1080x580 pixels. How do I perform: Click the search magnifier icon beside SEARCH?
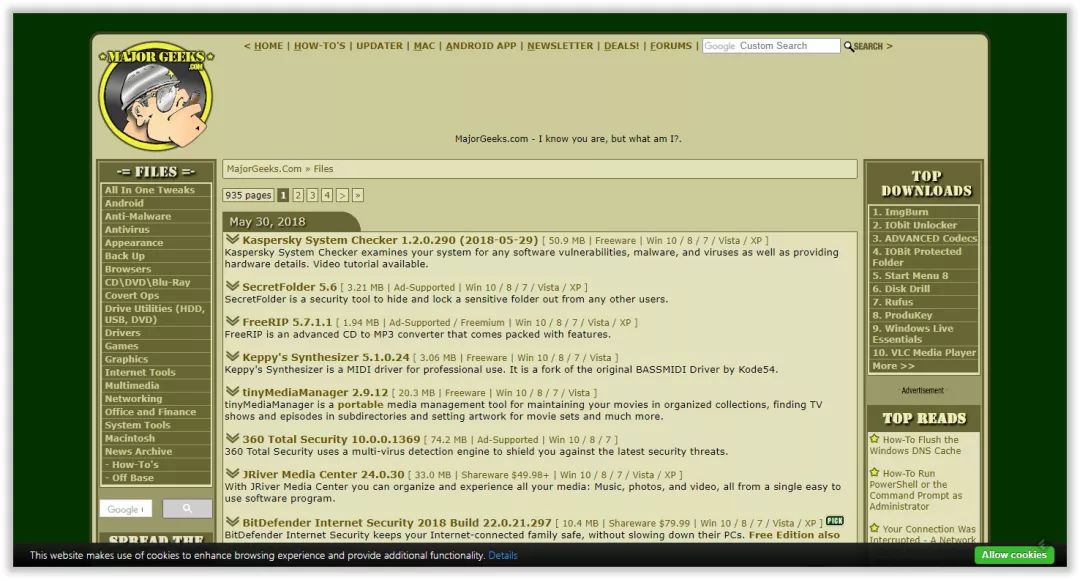[x=849, y=46]
